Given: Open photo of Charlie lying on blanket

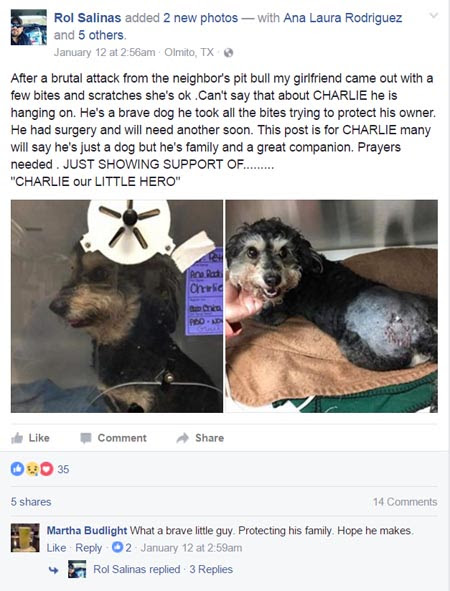Looking at the screenshot, I should coord(332,306).
